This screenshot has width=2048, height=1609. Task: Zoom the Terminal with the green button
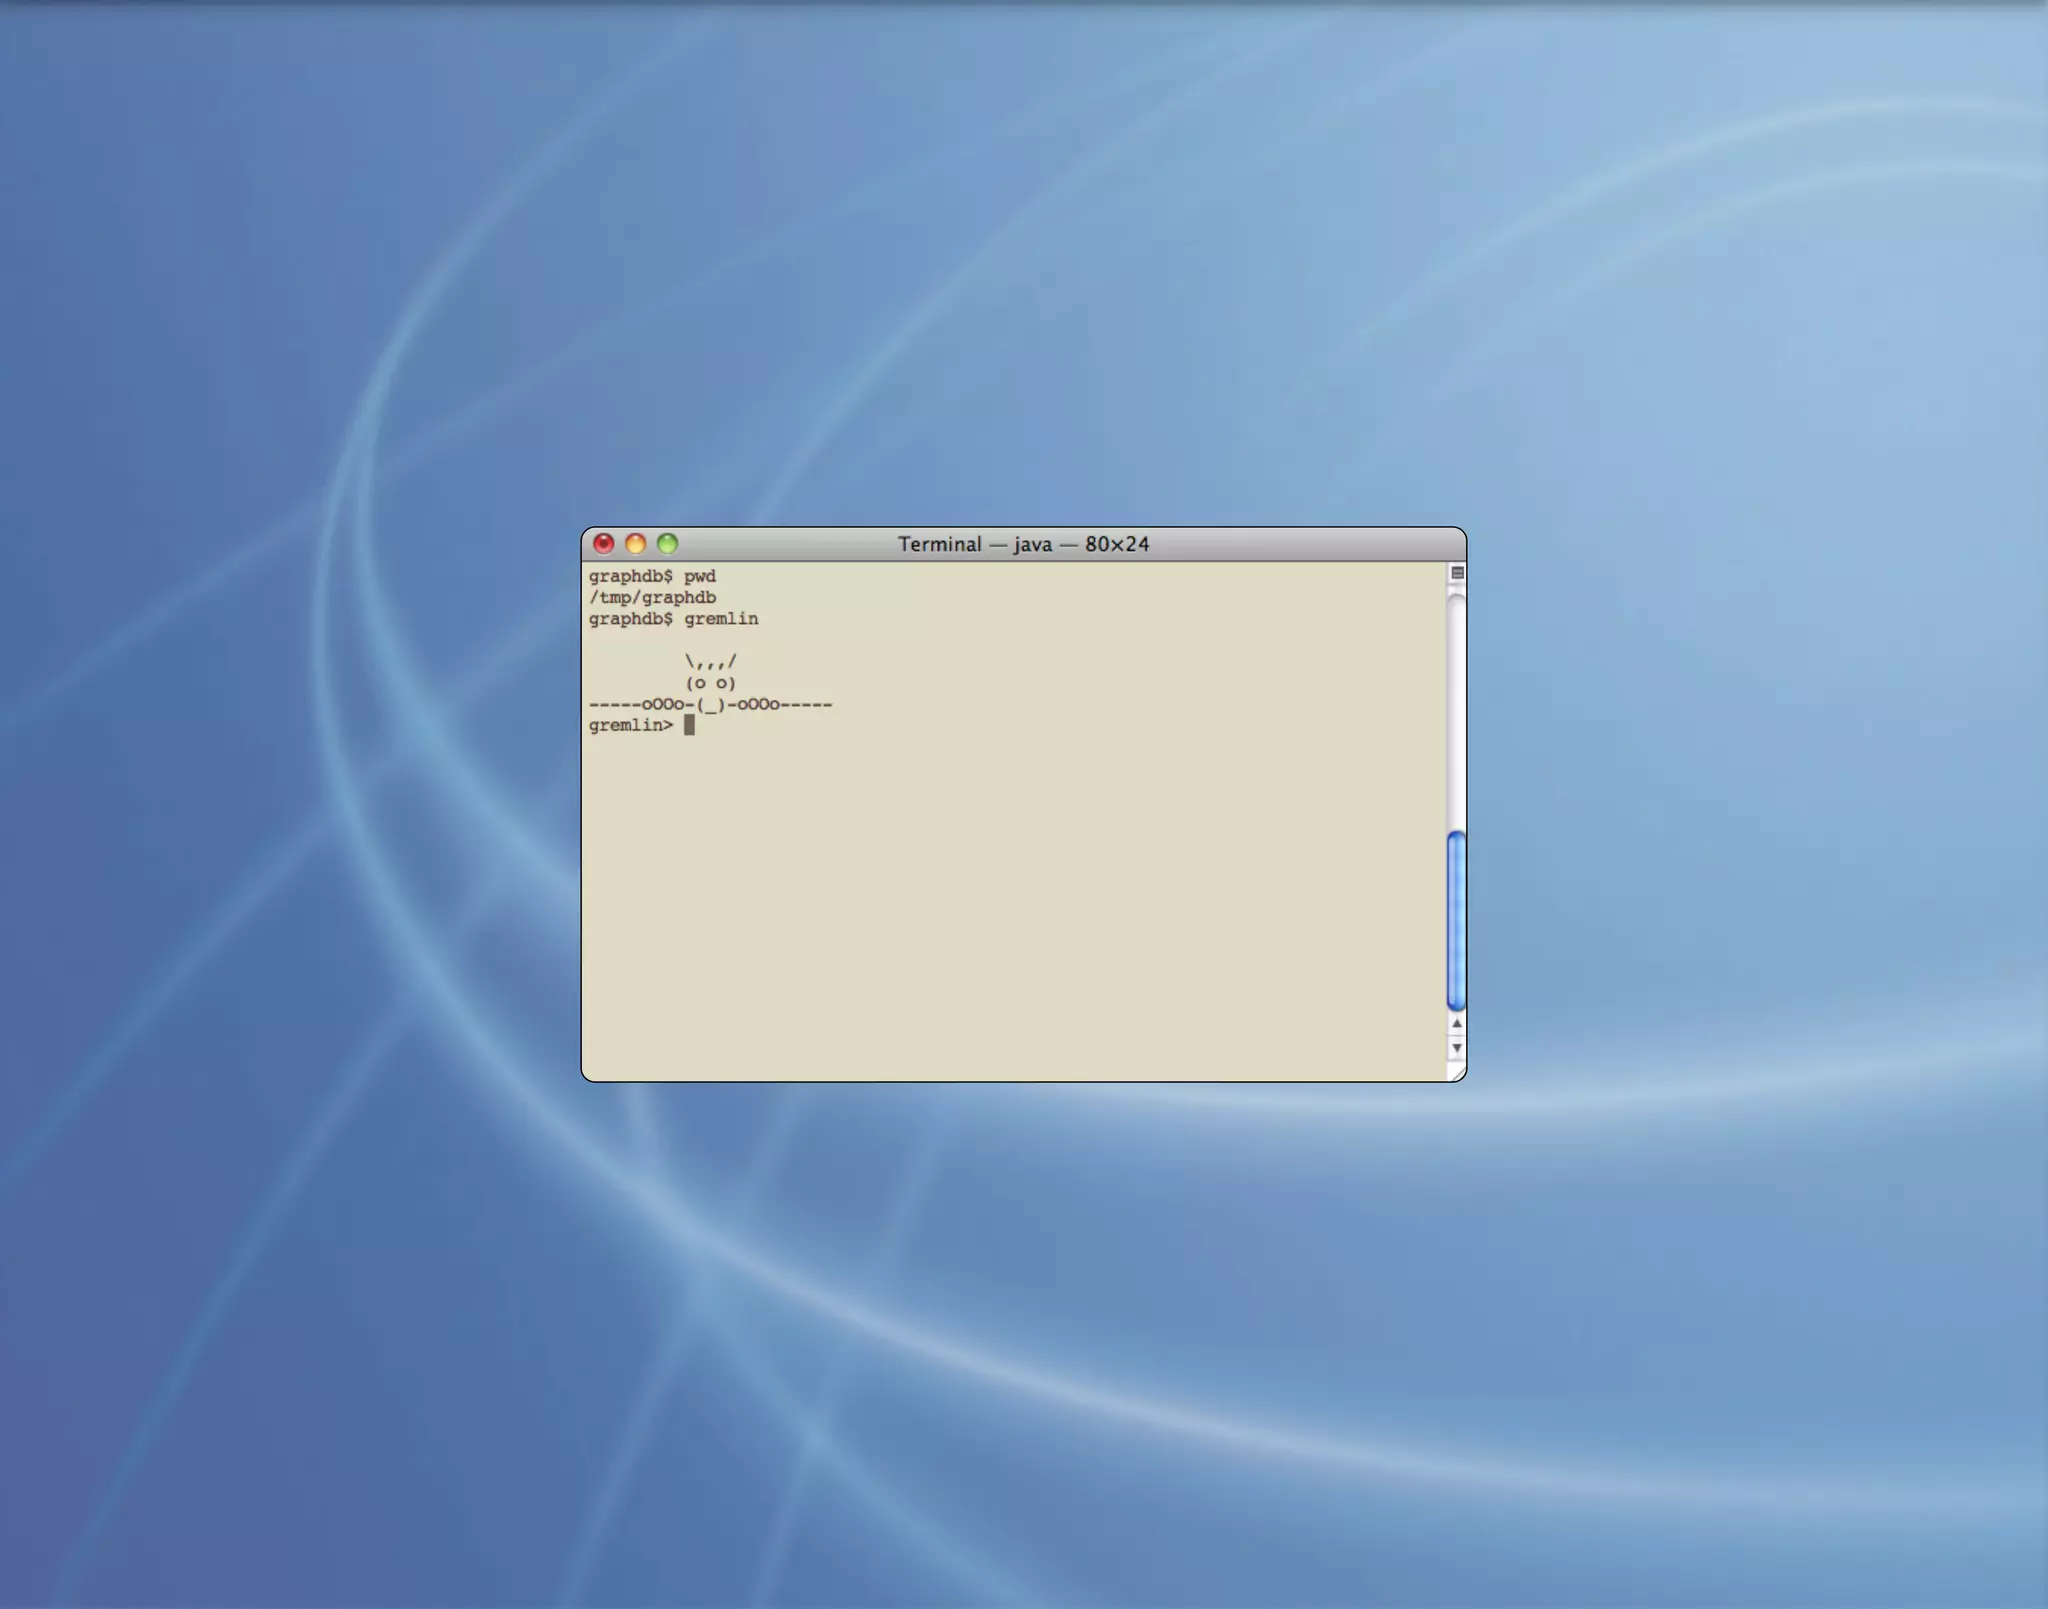(667, 543)
